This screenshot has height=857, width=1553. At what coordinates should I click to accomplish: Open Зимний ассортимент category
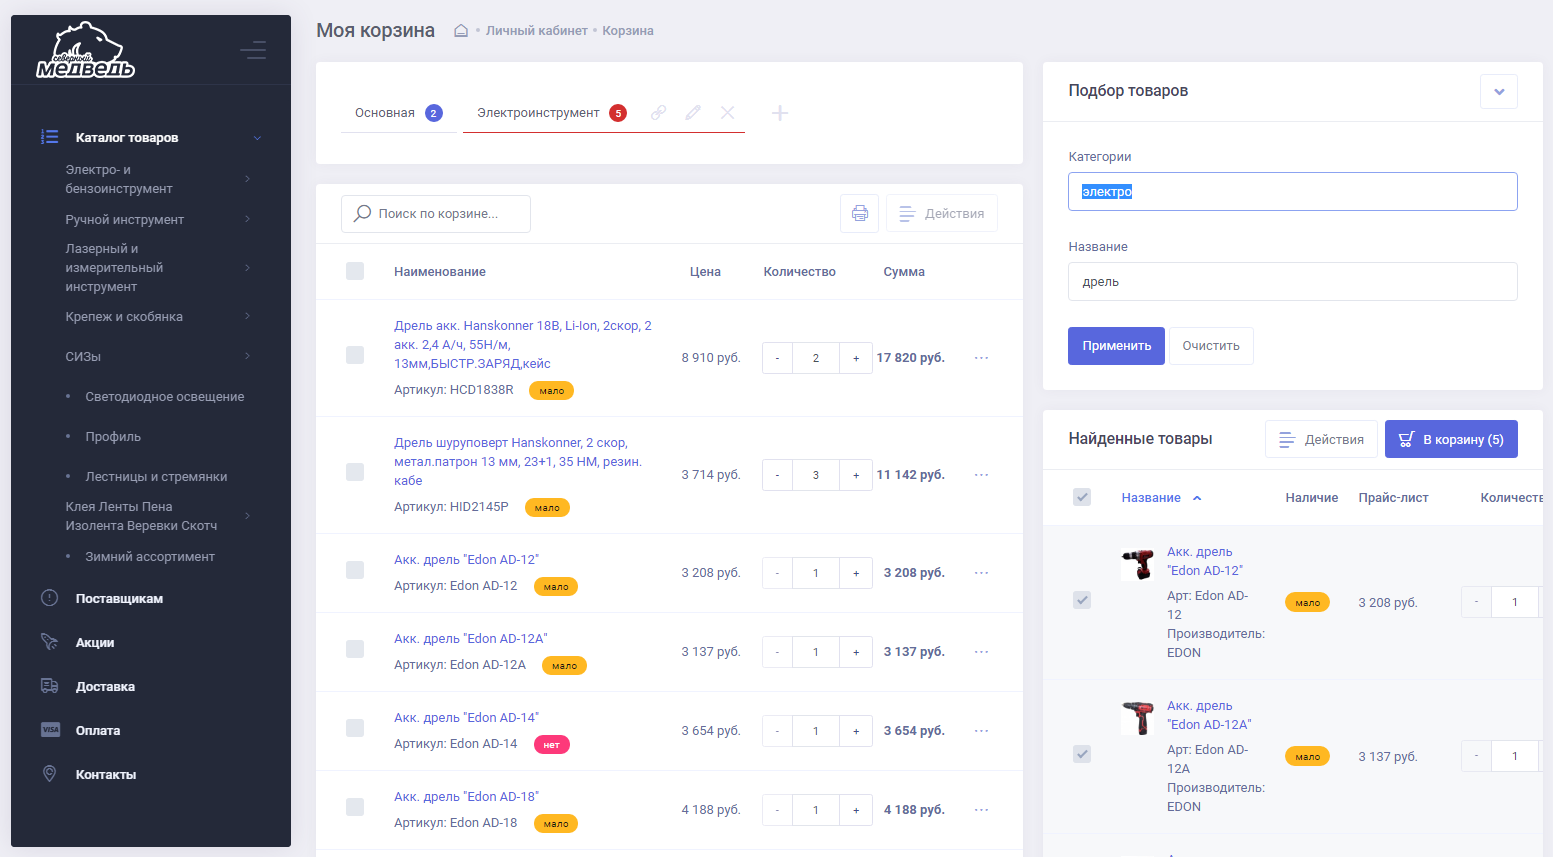tap(150, 557)
